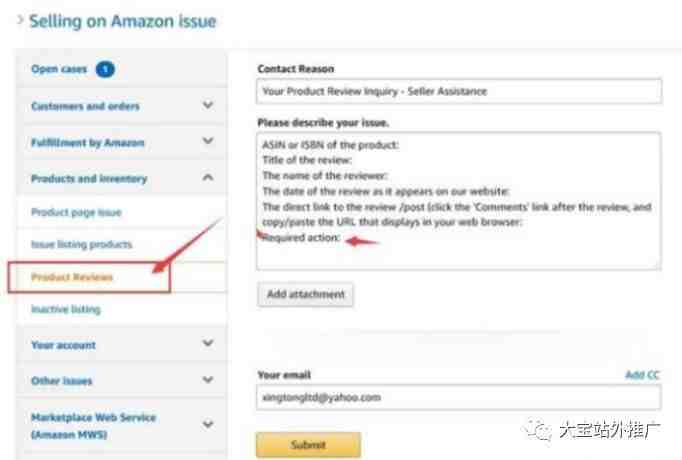The width and height of the screenshot is (682, 460).
Task: Expand Other issues chevron
Action: (x=208, y=380)
